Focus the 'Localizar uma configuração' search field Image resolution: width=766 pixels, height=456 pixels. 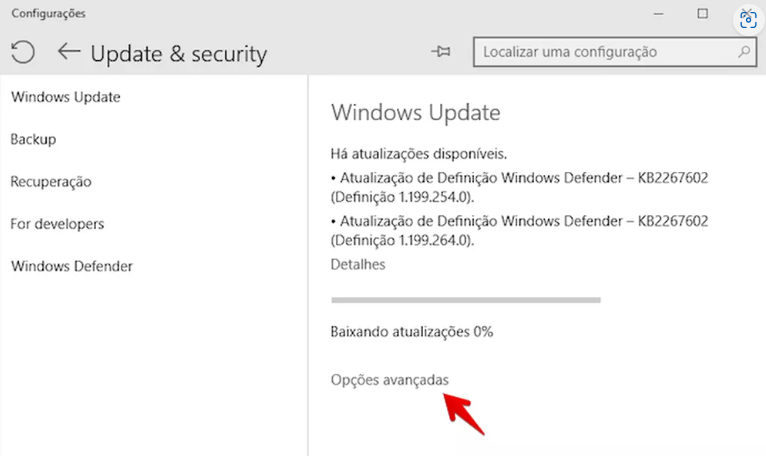coord(615,52)
